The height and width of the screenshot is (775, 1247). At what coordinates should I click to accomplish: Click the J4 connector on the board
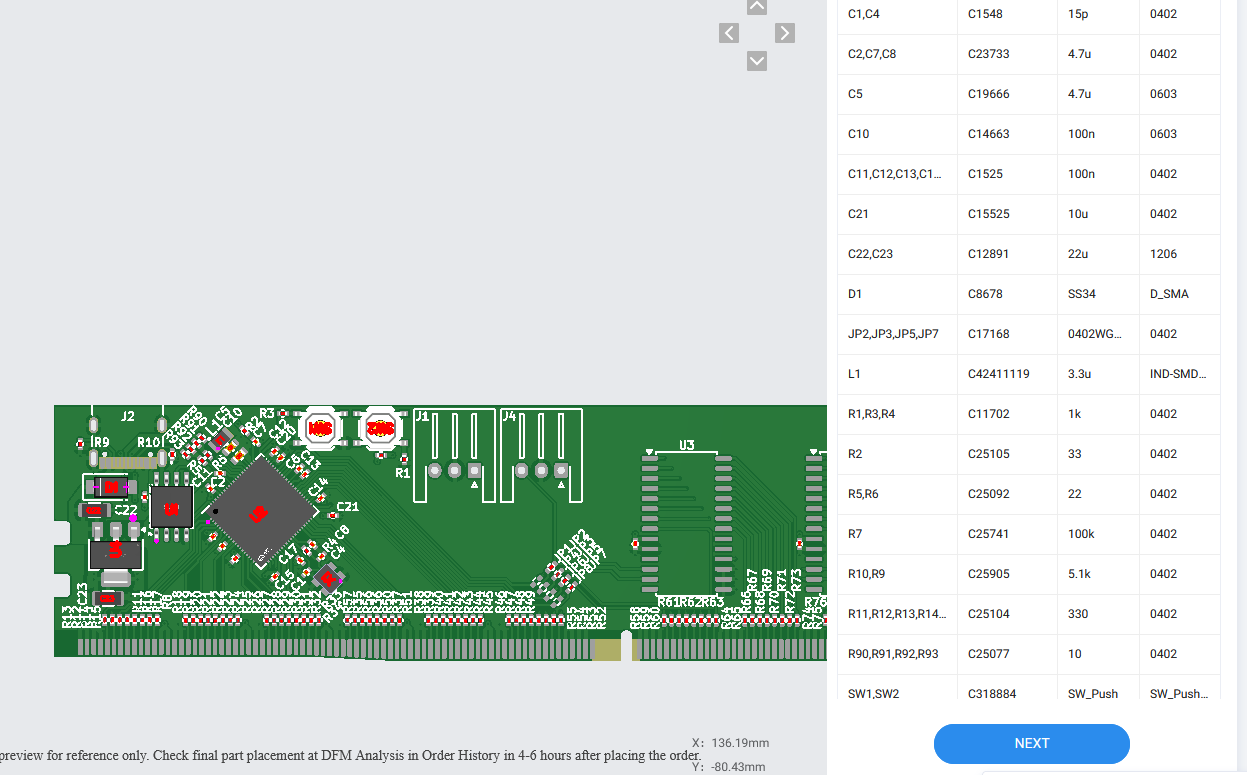click(541, 455)
